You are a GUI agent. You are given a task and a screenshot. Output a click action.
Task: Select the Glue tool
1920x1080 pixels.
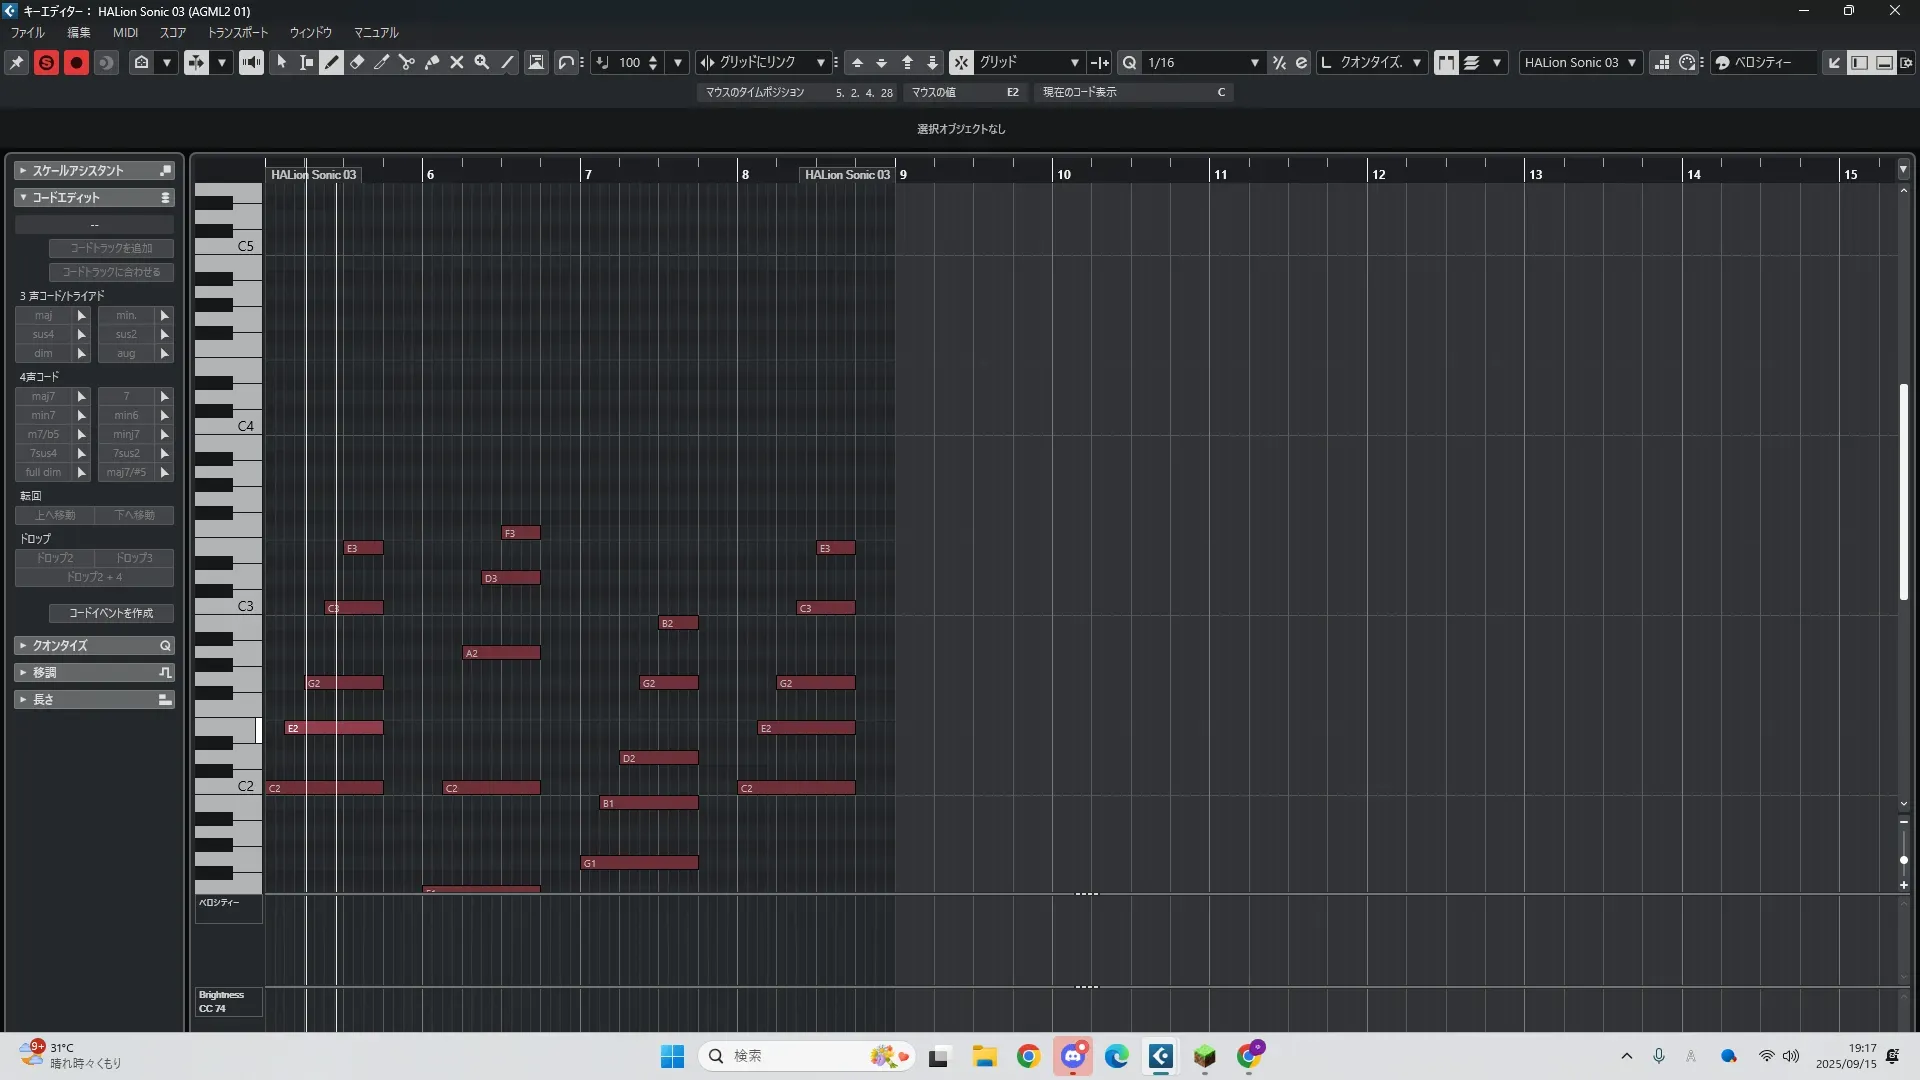click(x=432, y=62)
